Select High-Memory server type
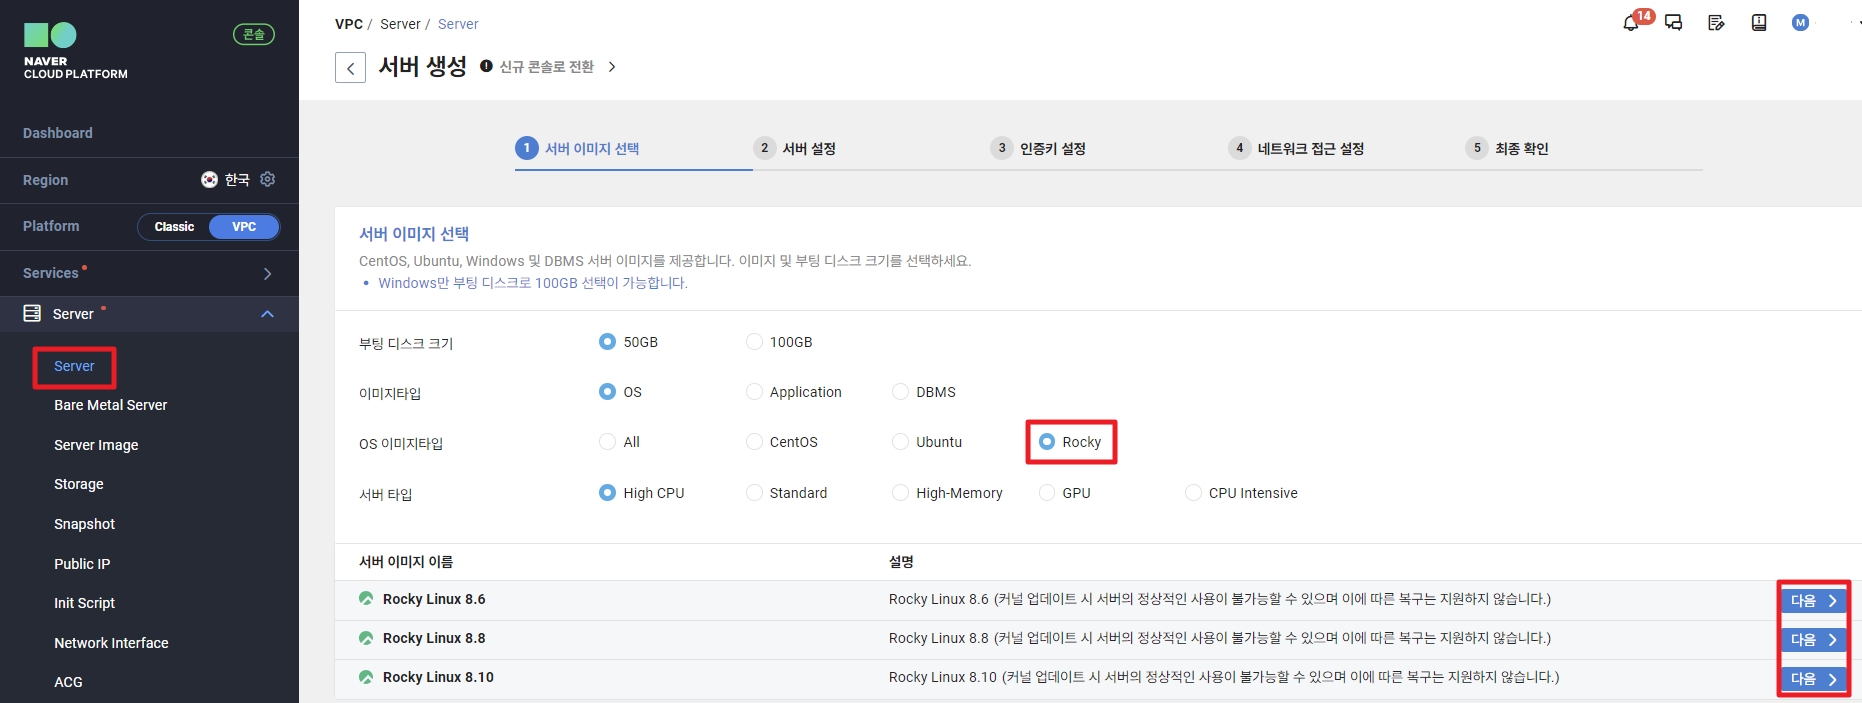The image size is (1862, 703). tap(900, 492)
